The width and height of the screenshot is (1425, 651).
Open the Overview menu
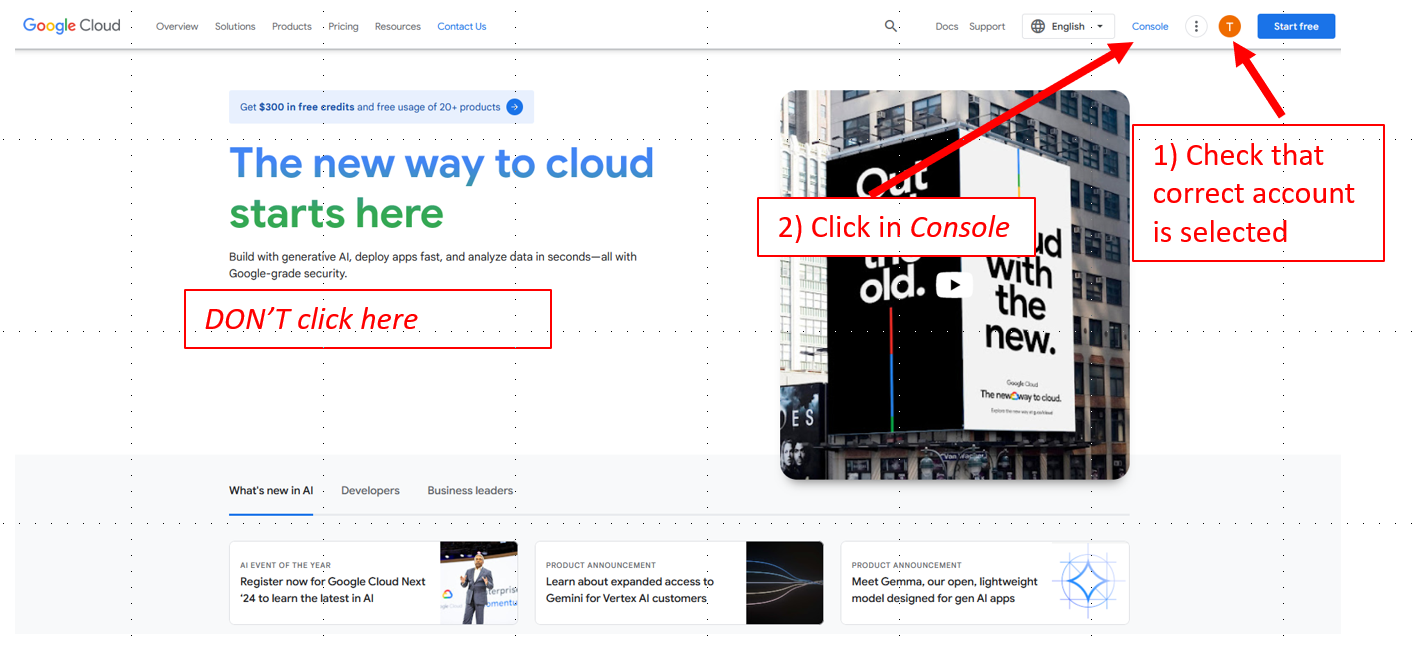click(x=177, y=27)
